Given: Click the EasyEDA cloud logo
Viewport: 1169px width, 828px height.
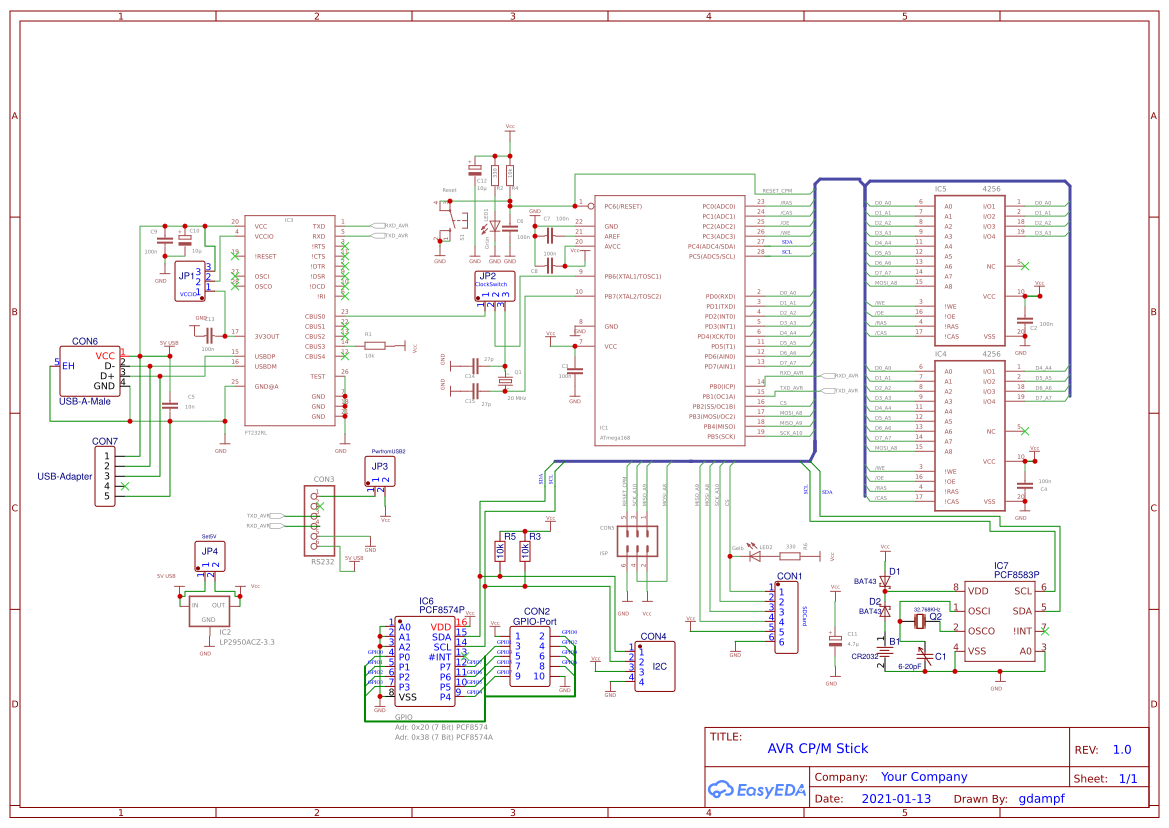Looking at the screenshot, I should [x=720, y=790].
